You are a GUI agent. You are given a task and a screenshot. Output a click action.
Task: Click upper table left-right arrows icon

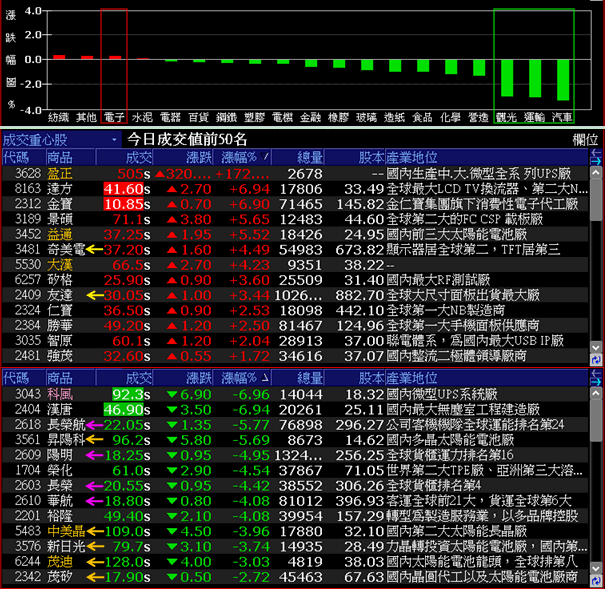click(596, 157)
